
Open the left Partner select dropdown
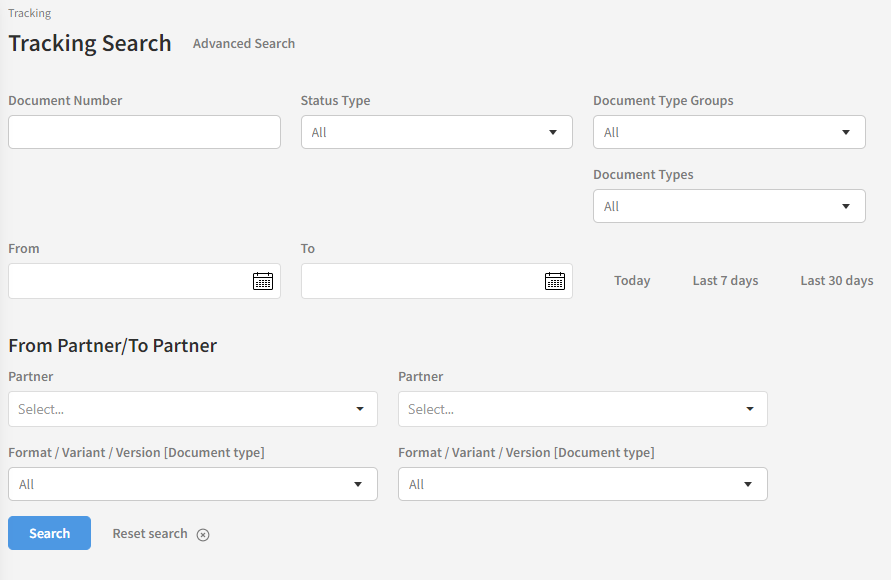click(x=192, y=409)
